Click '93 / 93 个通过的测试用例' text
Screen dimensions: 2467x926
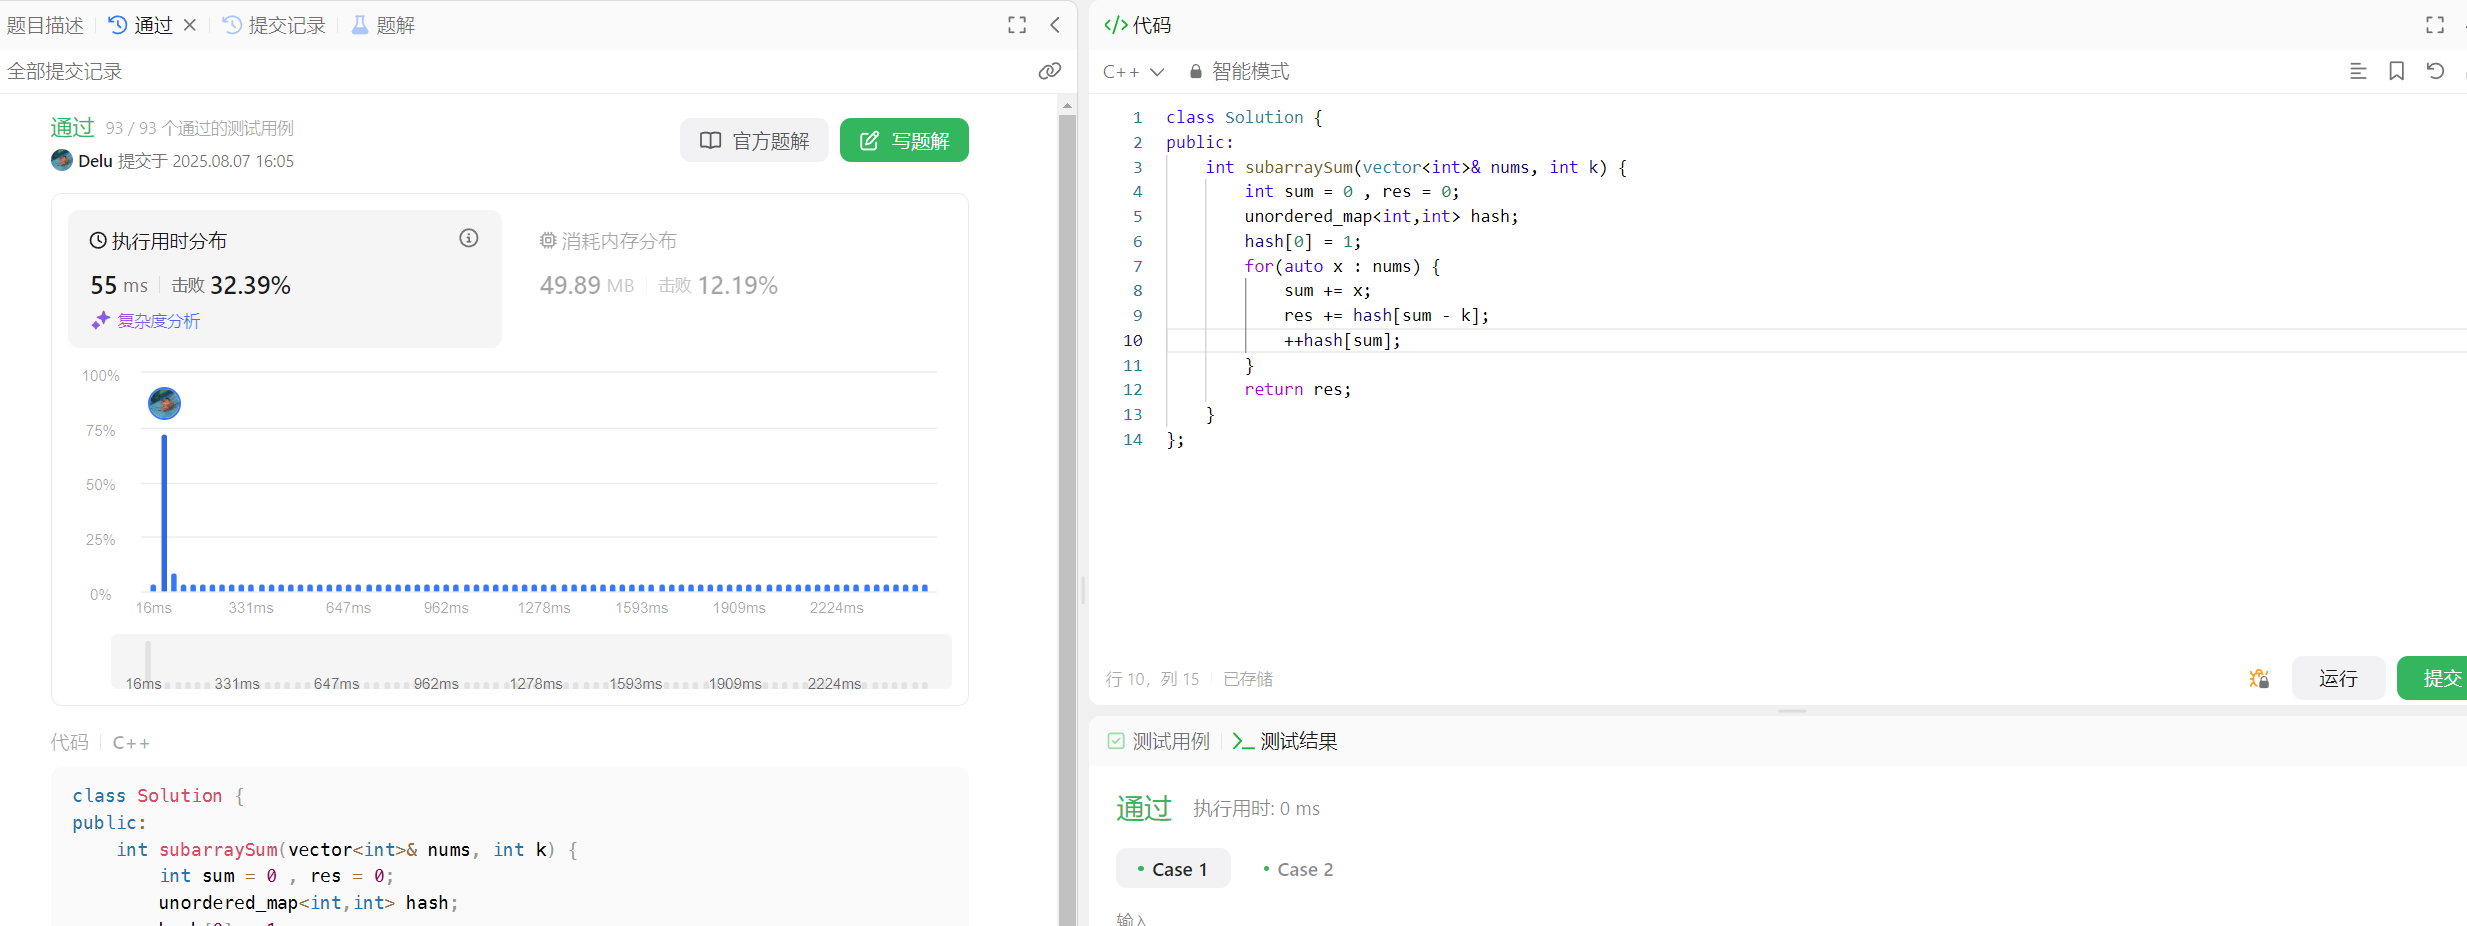[199, 128]
